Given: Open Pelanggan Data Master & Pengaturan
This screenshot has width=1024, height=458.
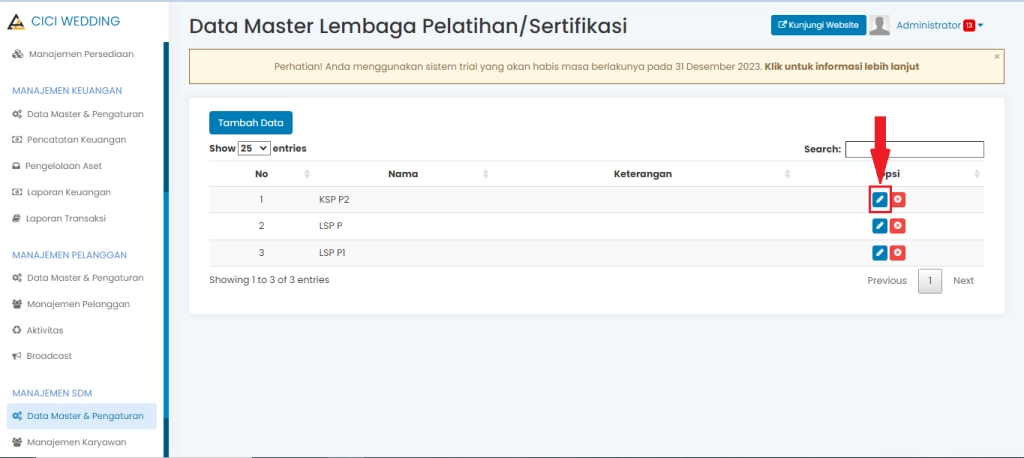Looking at the screenshot, I should coord(78,278).
